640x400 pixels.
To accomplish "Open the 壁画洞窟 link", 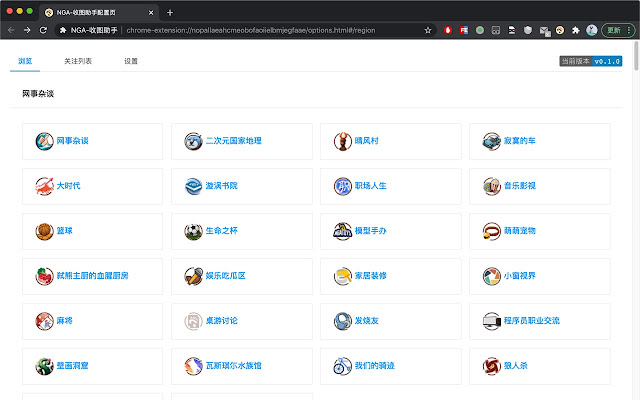I will [72, 365].
